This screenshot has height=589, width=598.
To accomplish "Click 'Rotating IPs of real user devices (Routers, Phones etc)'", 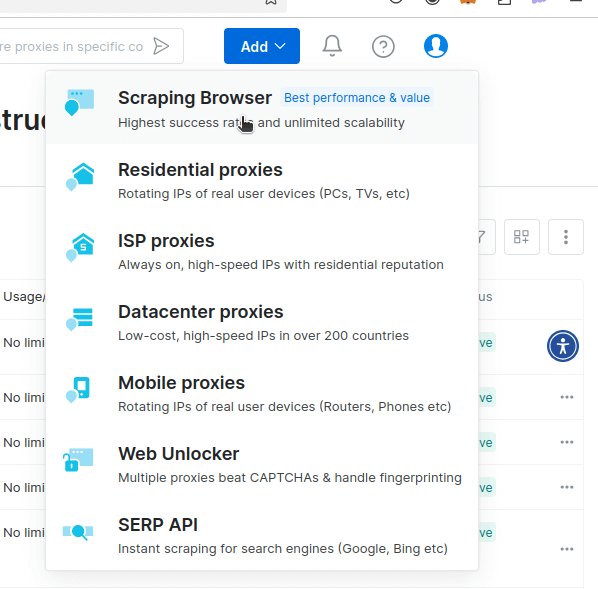I will (285, 407).
